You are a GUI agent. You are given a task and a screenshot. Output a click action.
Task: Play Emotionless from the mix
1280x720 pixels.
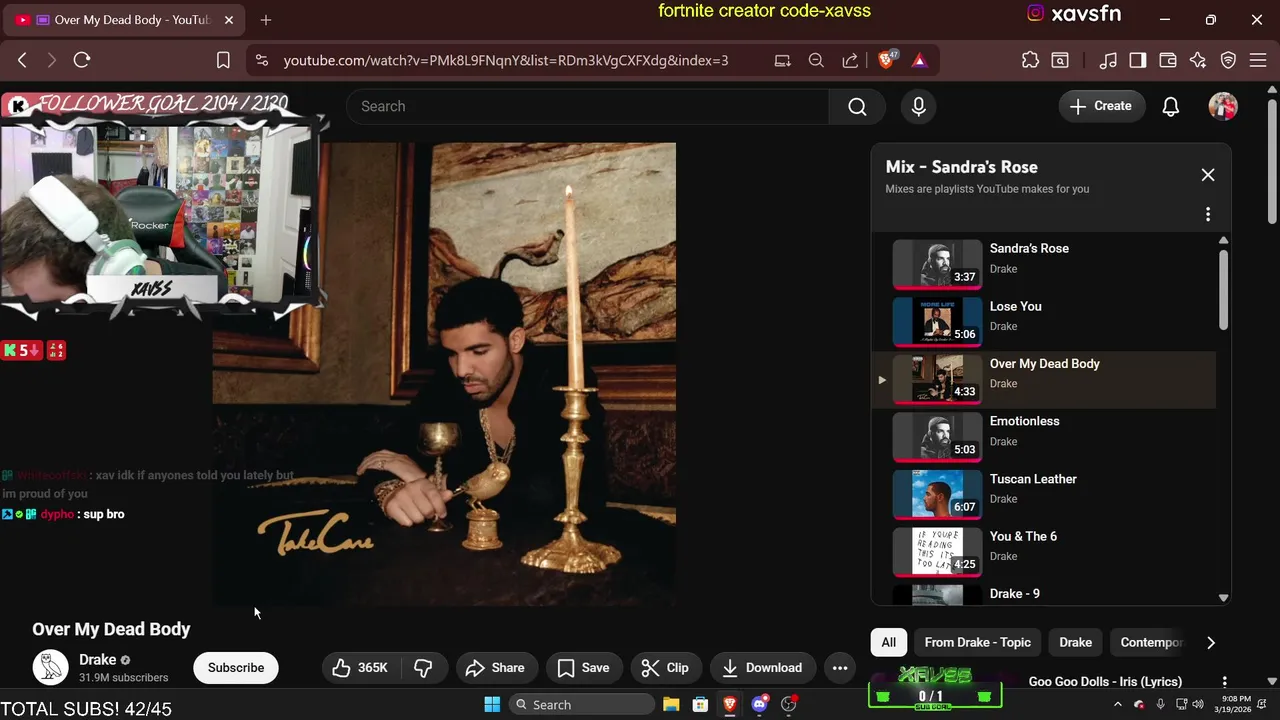click(1044, 436)
